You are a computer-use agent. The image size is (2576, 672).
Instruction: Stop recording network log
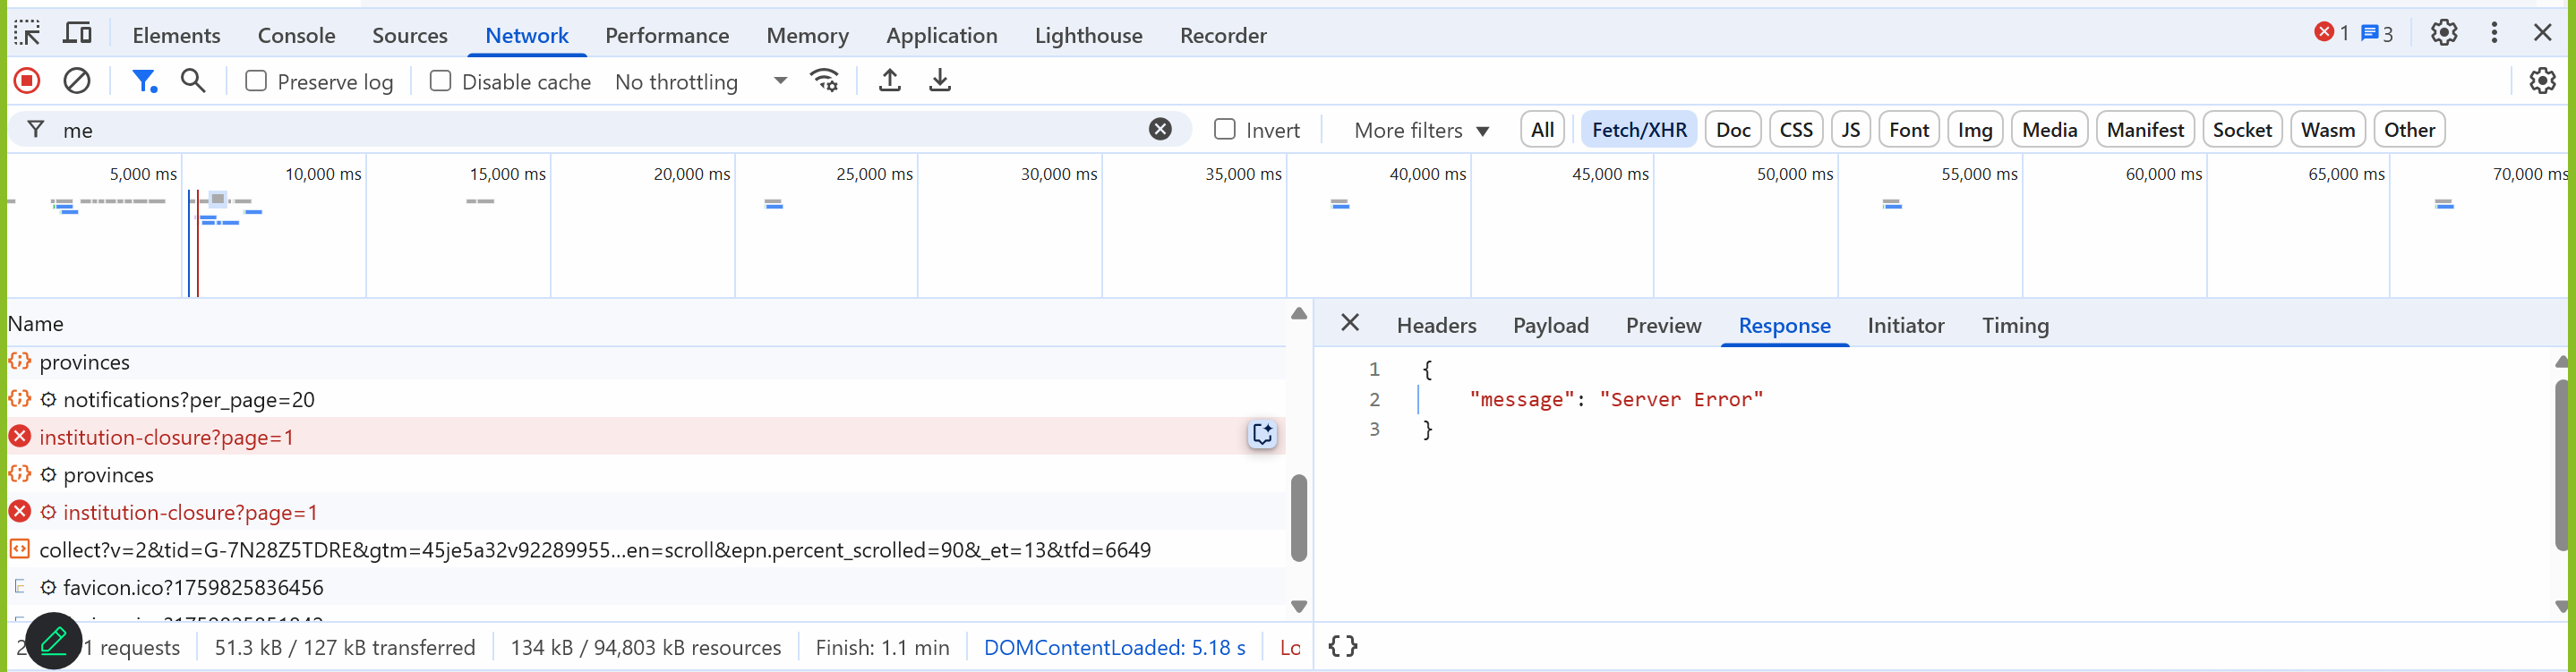point(27,81)
